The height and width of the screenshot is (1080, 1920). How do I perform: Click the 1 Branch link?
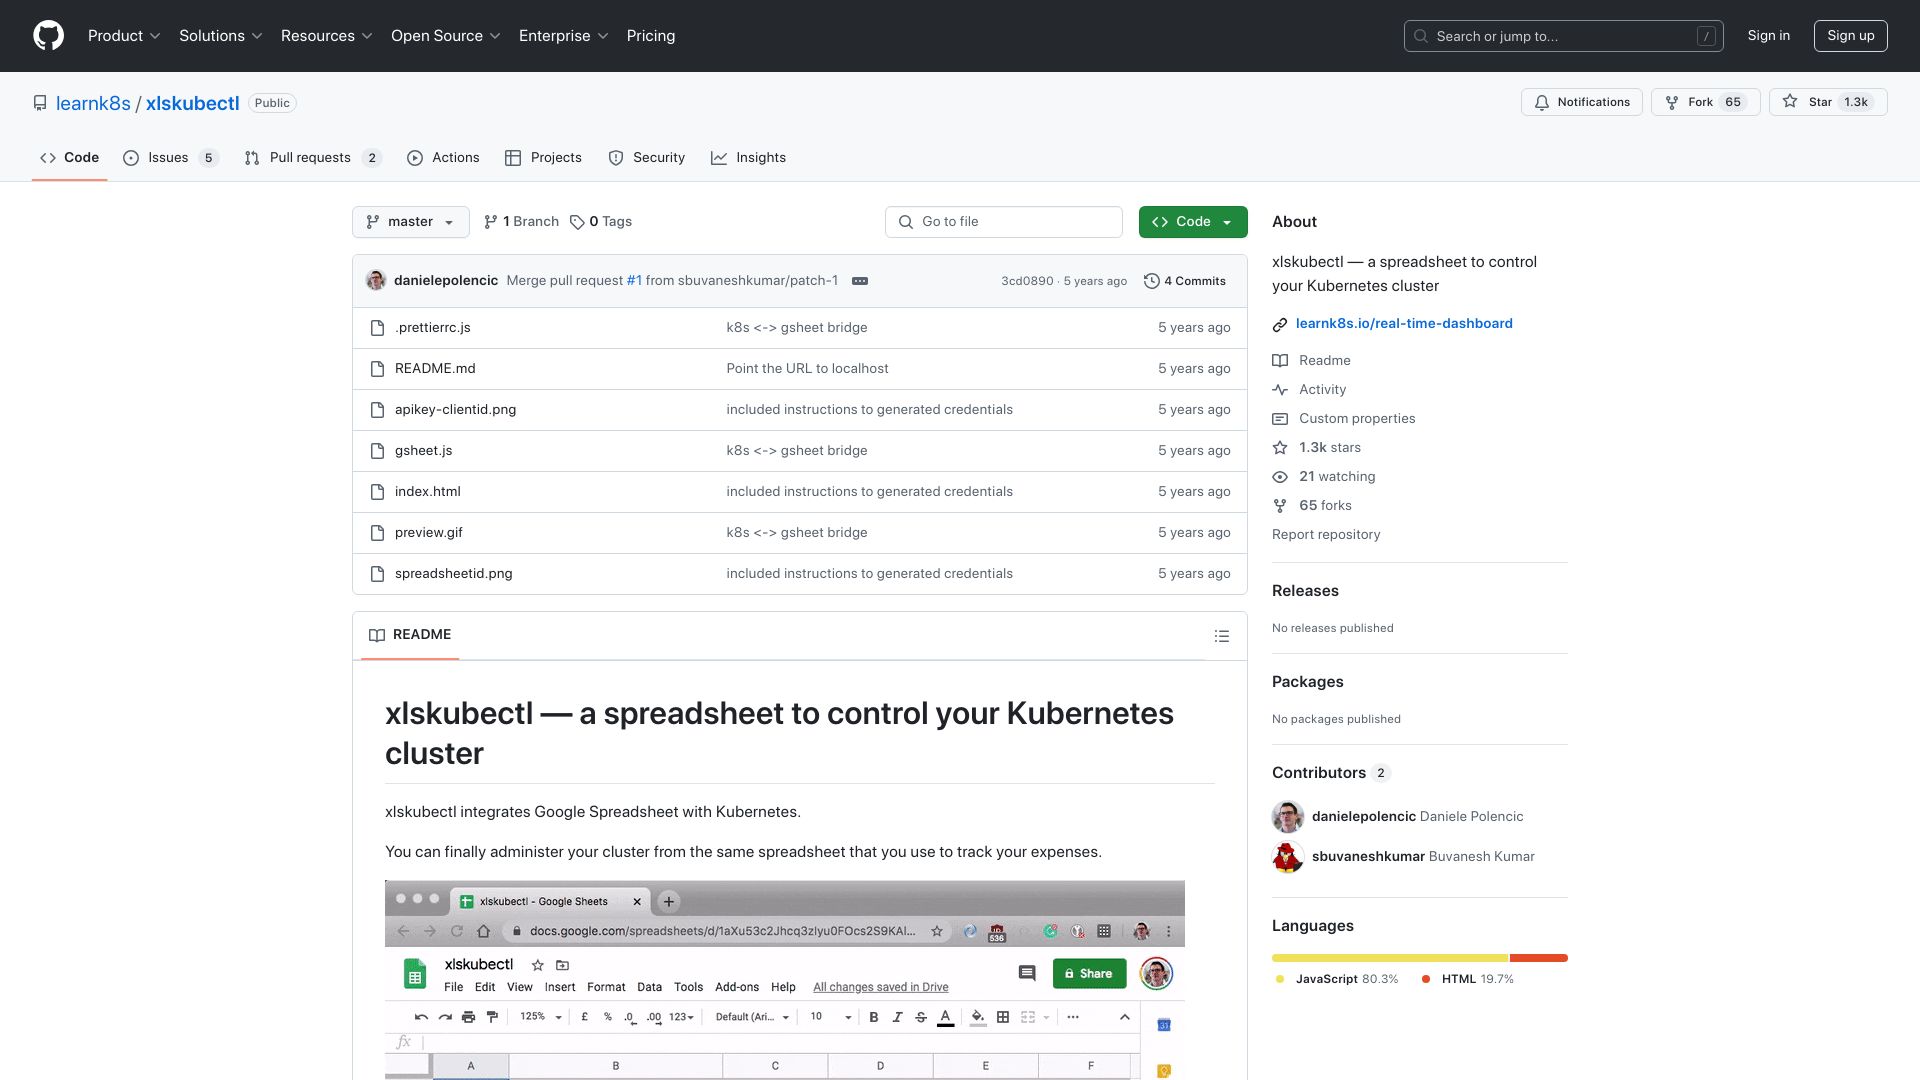(521, 222)
